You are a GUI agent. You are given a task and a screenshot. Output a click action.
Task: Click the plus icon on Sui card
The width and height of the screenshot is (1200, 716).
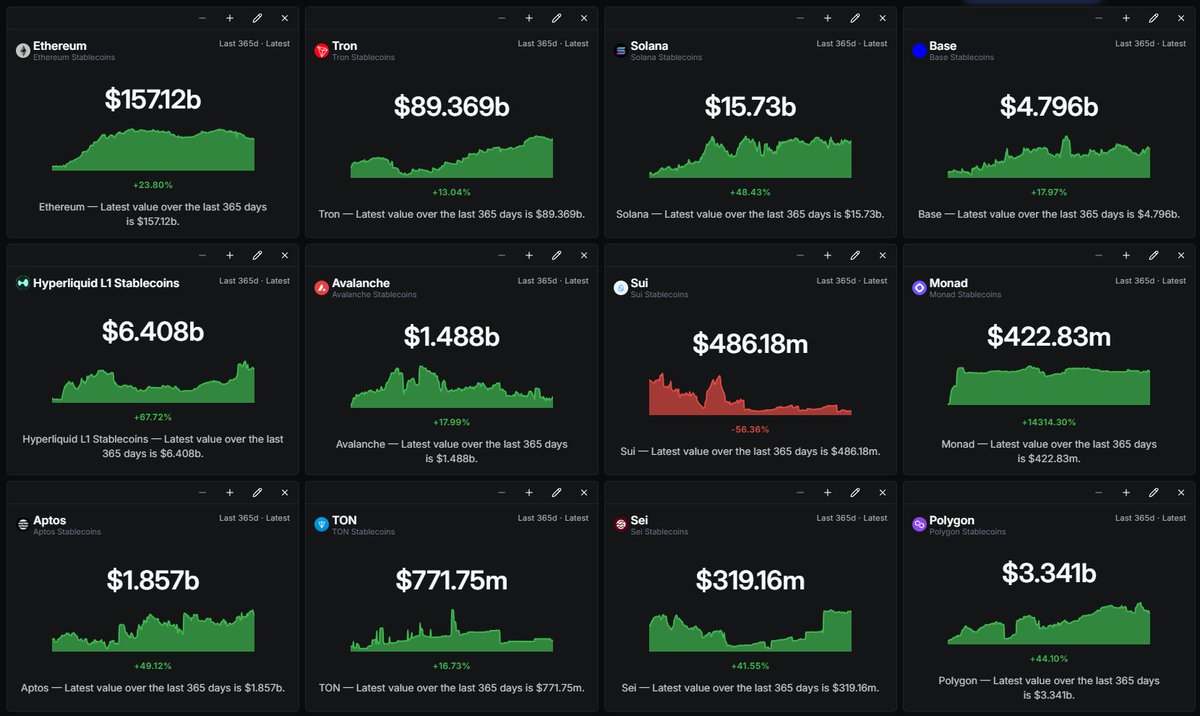[828, 256]
